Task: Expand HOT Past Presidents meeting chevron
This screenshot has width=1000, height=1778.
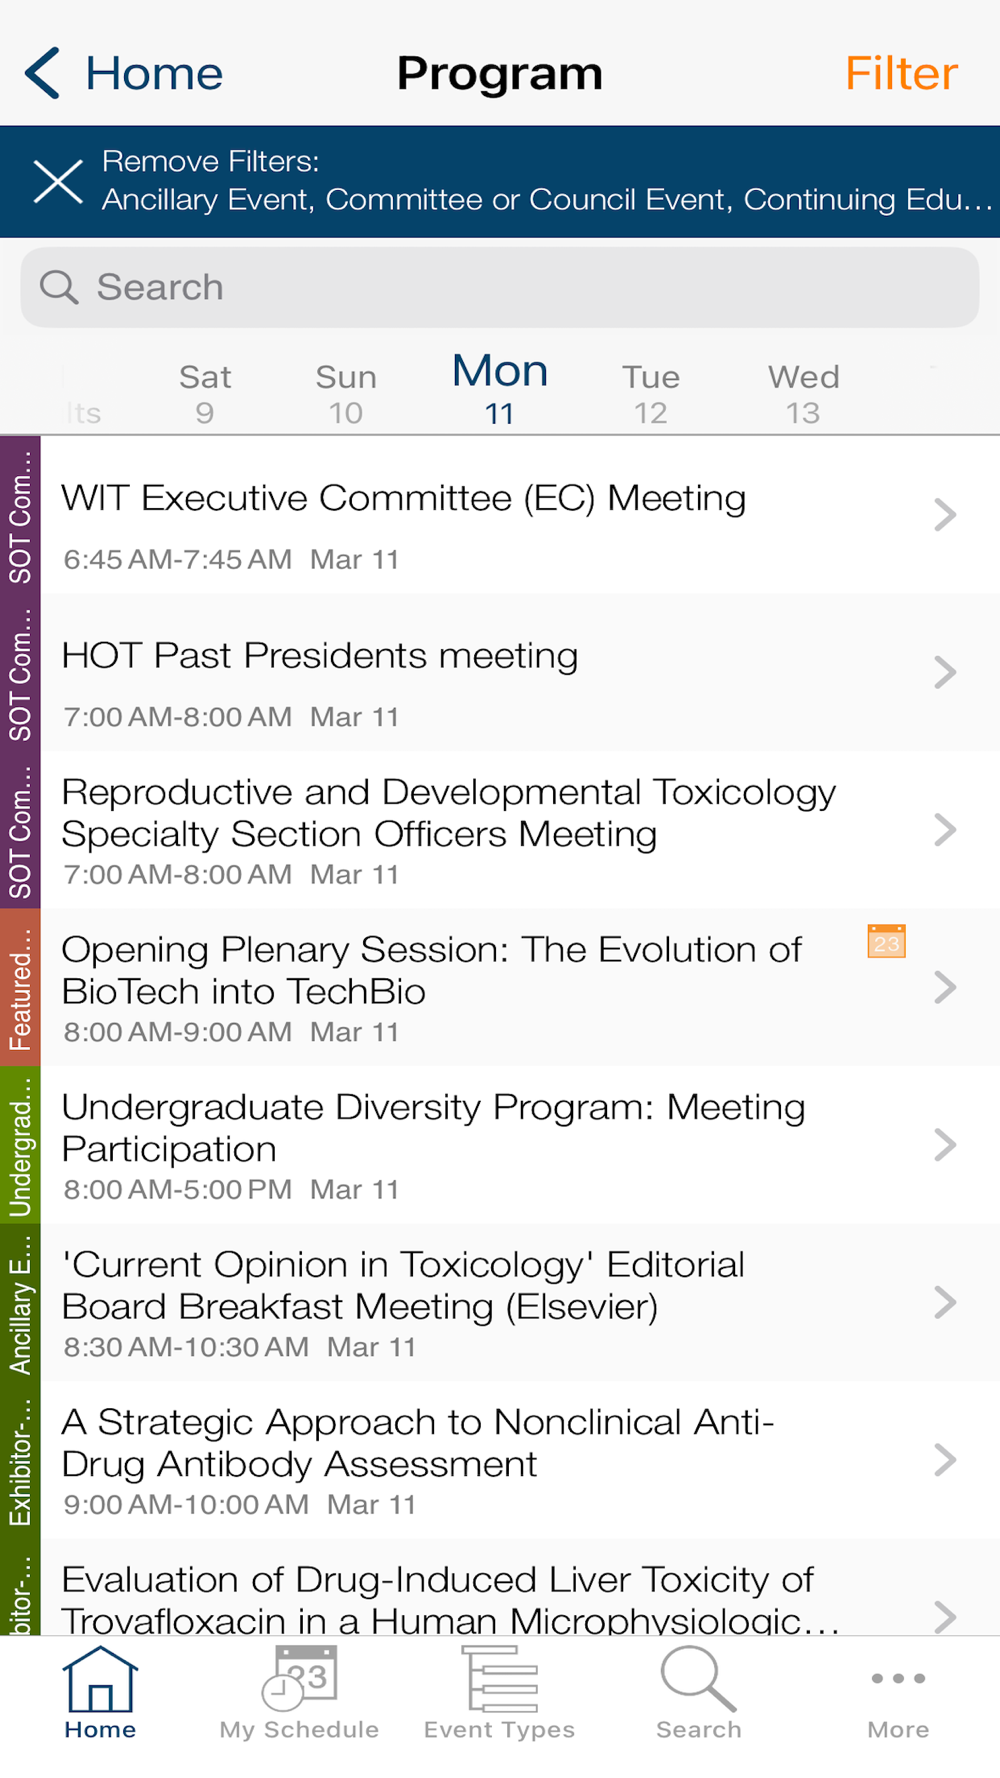Action: pos(945,673)
